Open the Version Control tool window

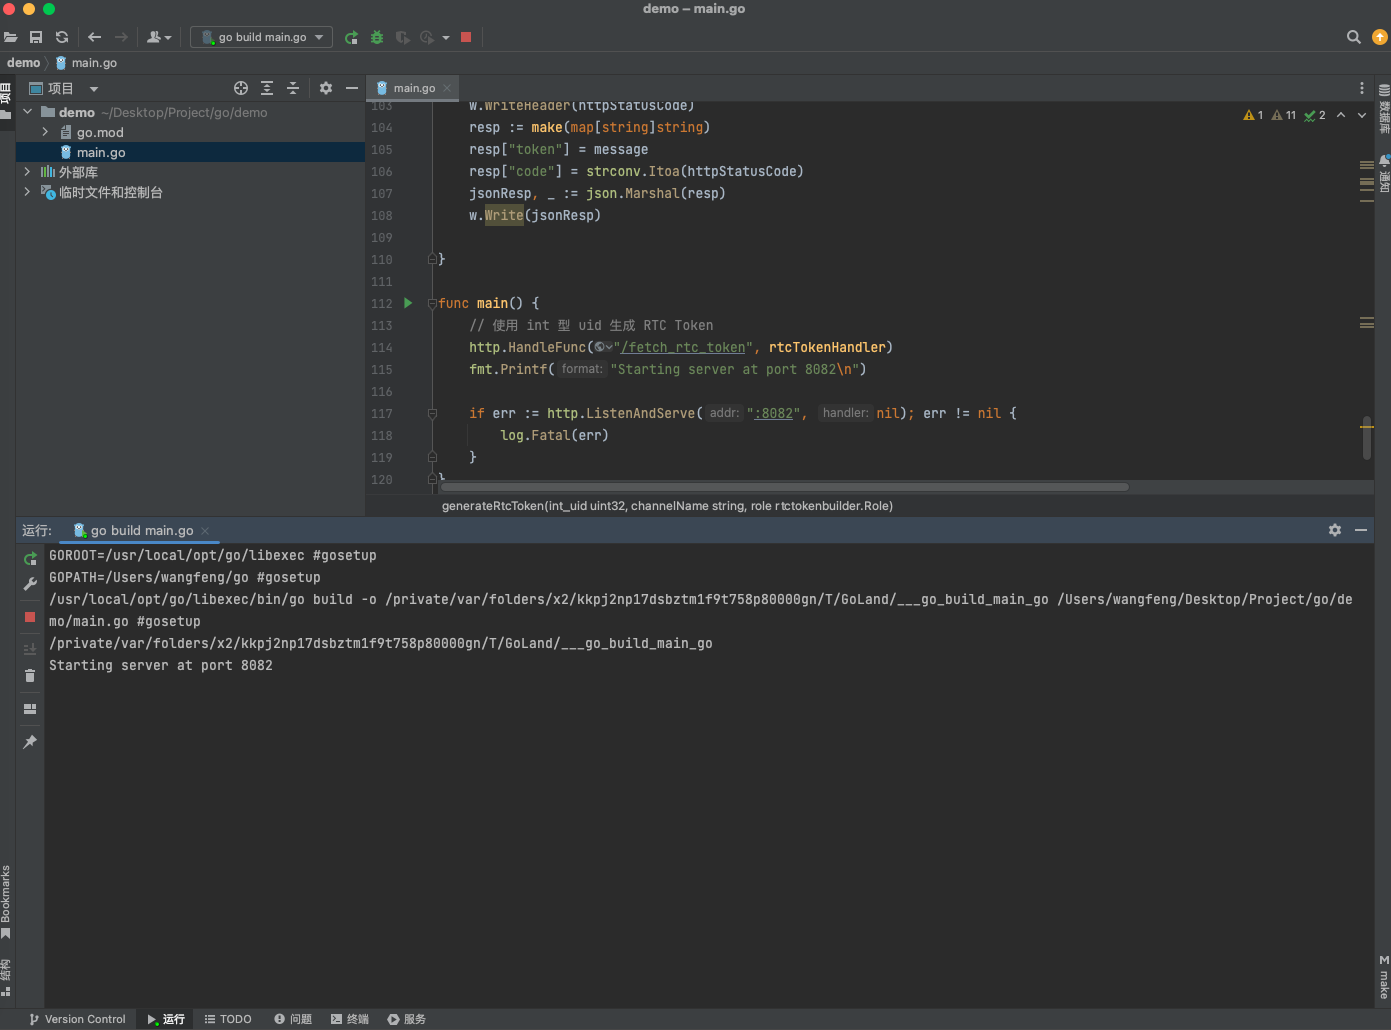78,1019
